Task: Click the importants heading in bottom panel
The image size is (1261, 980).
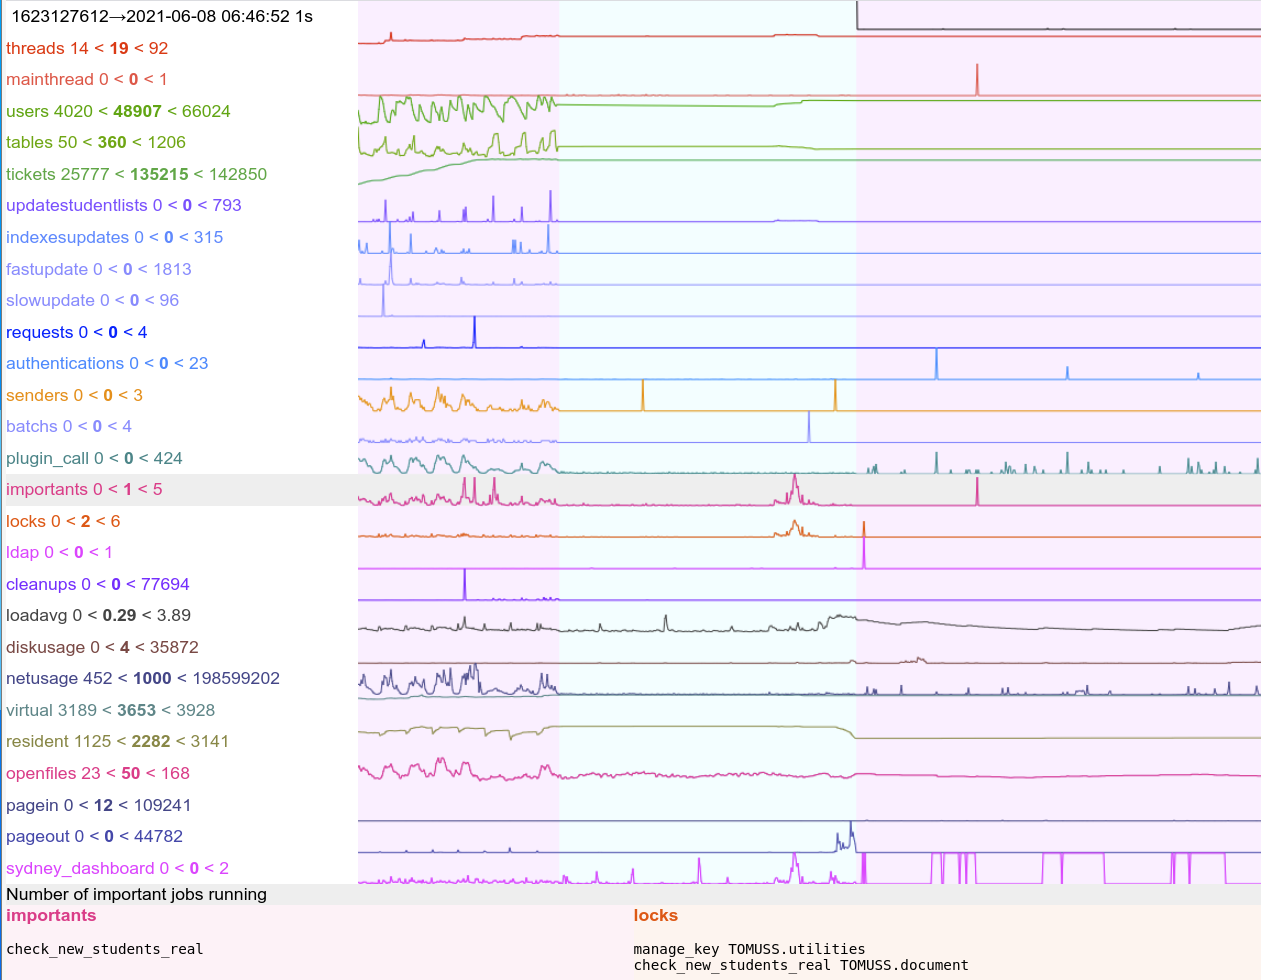Action: pyautogui.click(x=51, y=915)
